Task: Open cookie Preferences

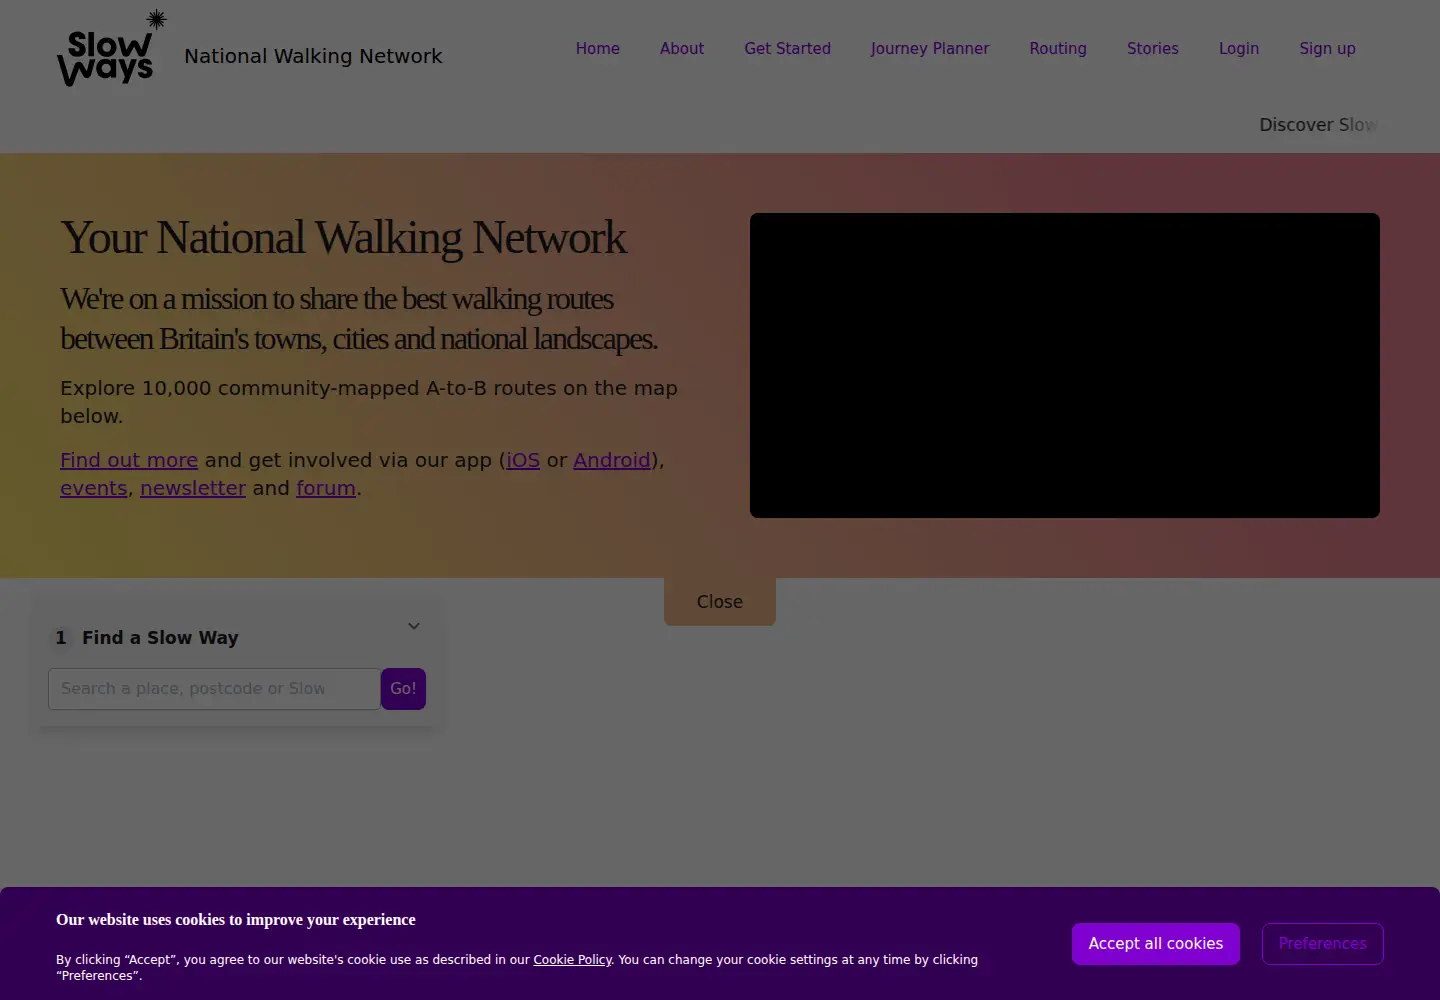Action: (x=1322, y=944)
